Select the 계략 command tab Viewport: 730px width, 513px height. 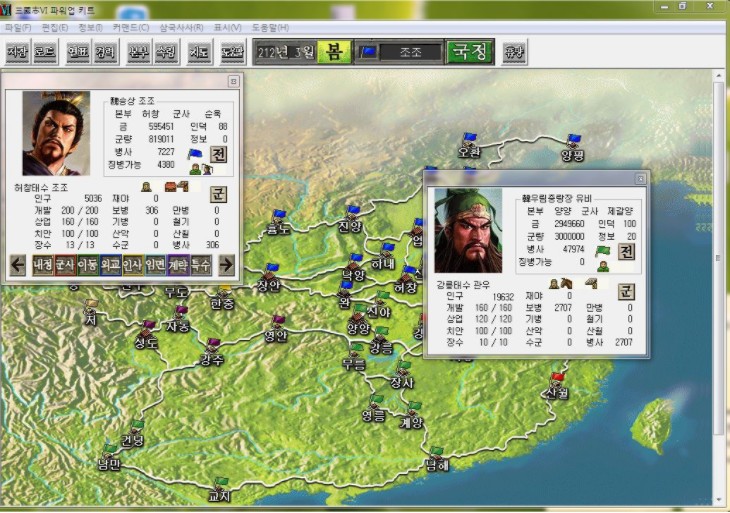tap(178, 265)
